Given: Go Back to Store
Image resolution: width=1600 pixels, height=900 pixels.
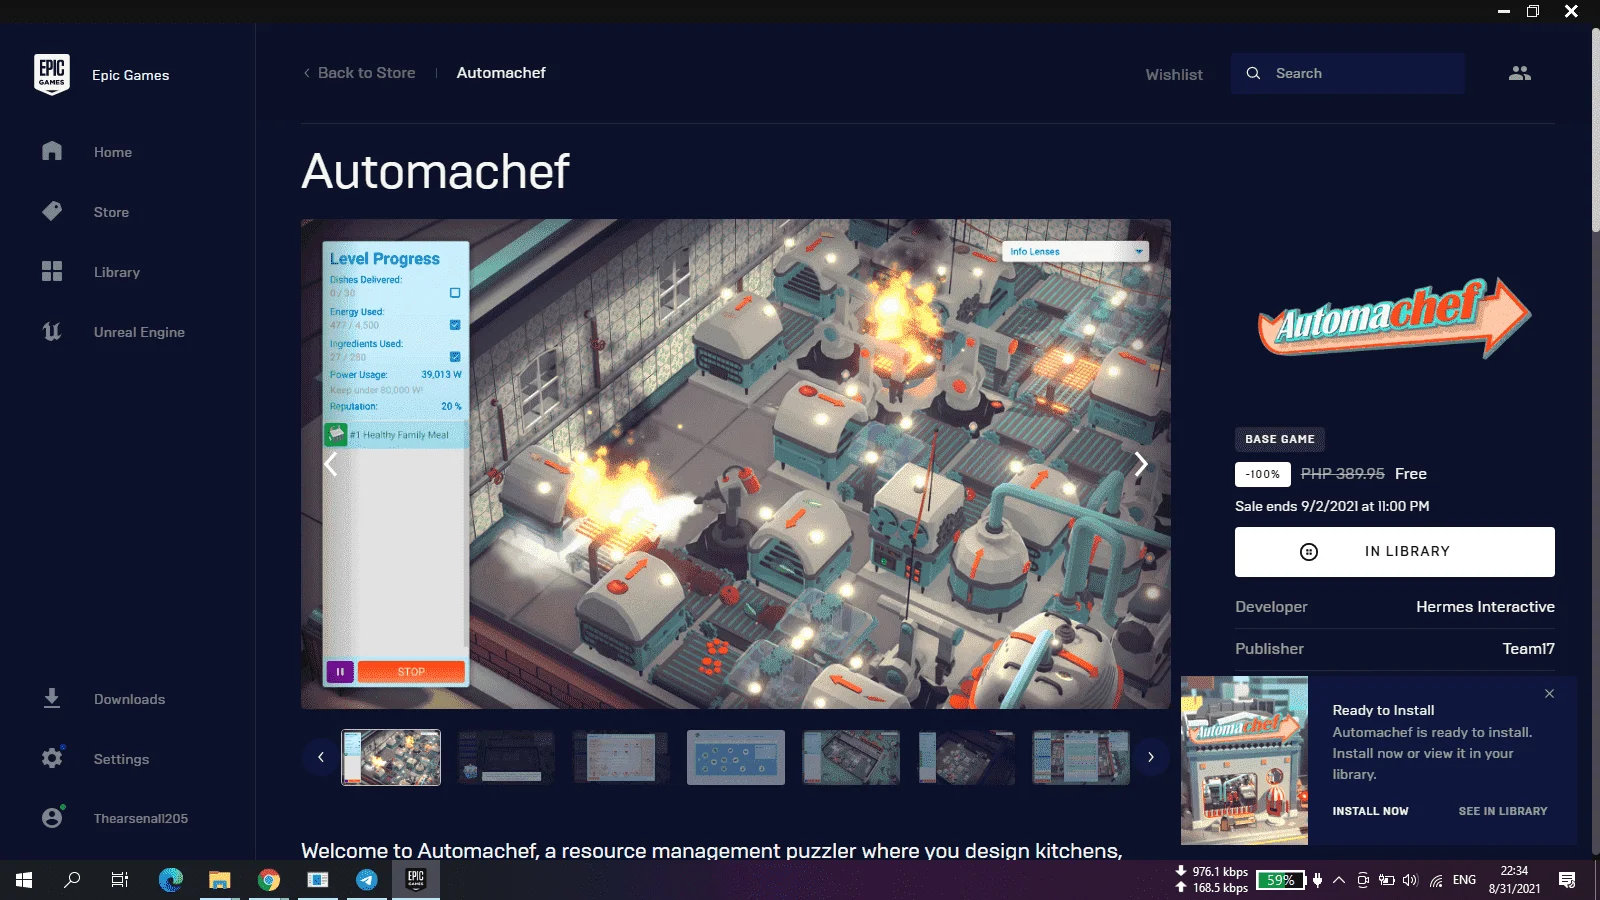Looking at the screenshot, I should coord(359,73).
